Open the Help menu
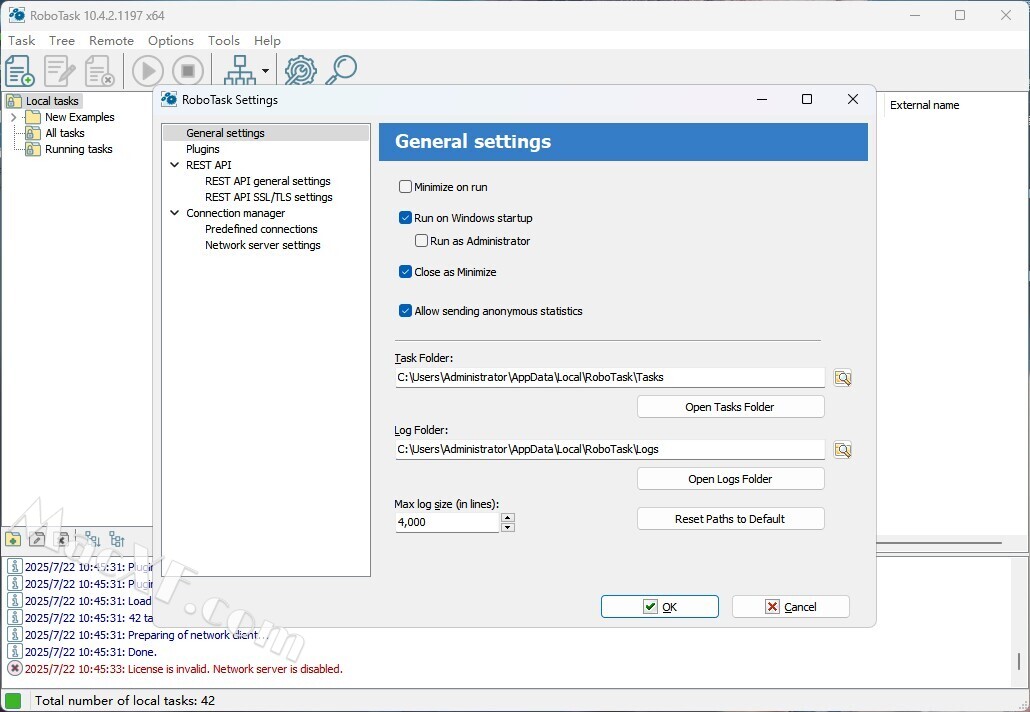1030x712 pixels. point(267,41)
